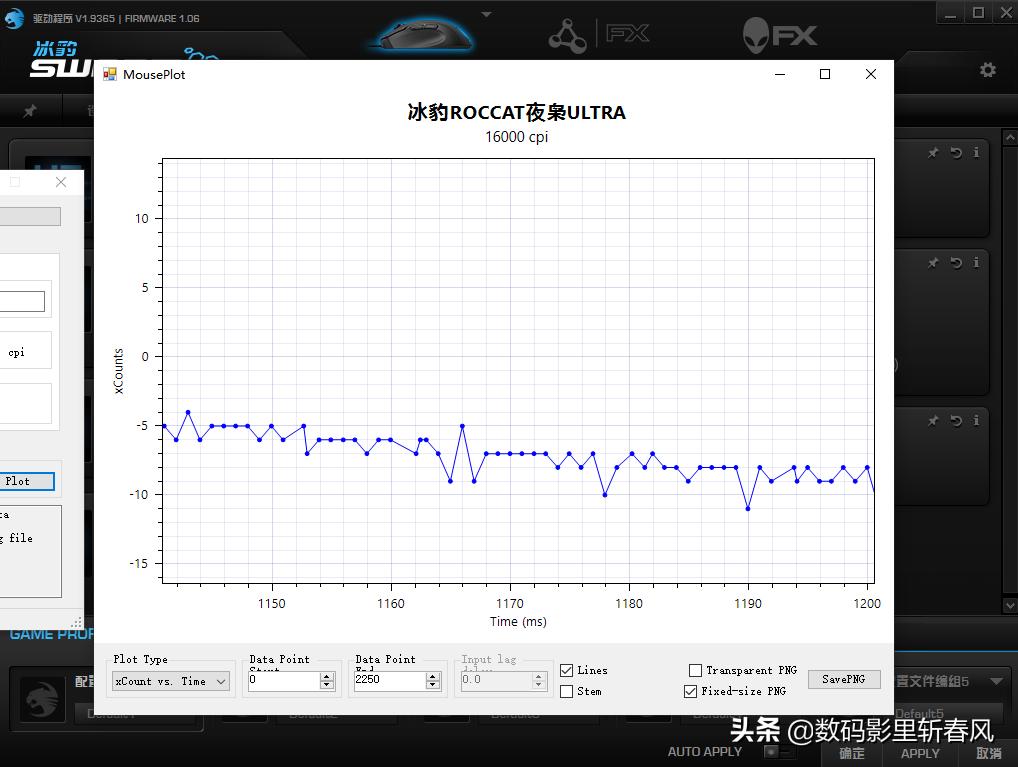Expand the macro file group dropdown
The width and height of the screenshot is (1018, 767).
click(x=996, y=681)
